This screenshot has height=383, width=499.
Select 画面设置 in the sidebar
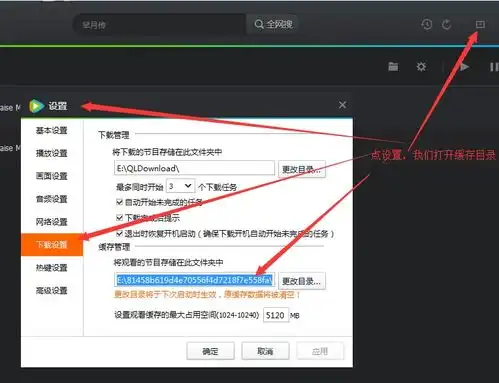pos(52,176)
